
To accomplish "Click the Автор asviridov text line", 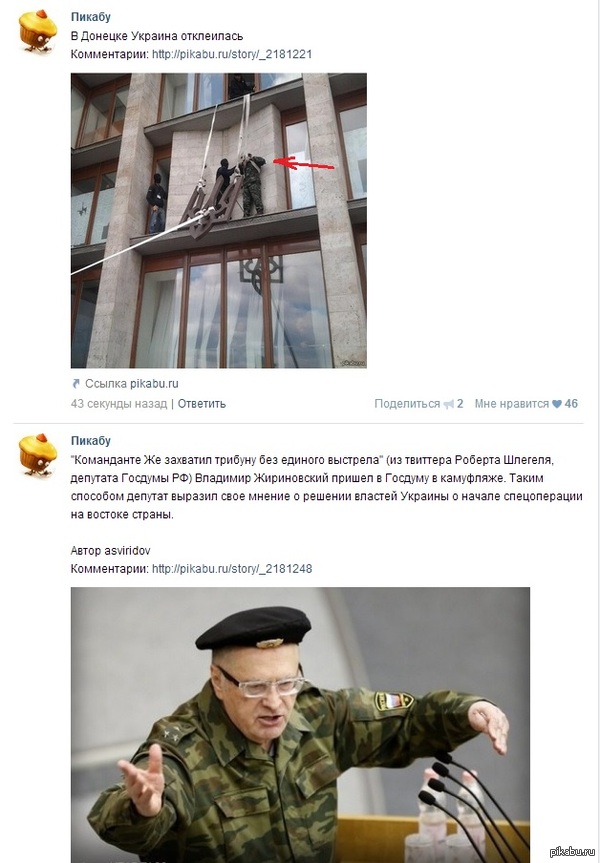I will 110,550.
